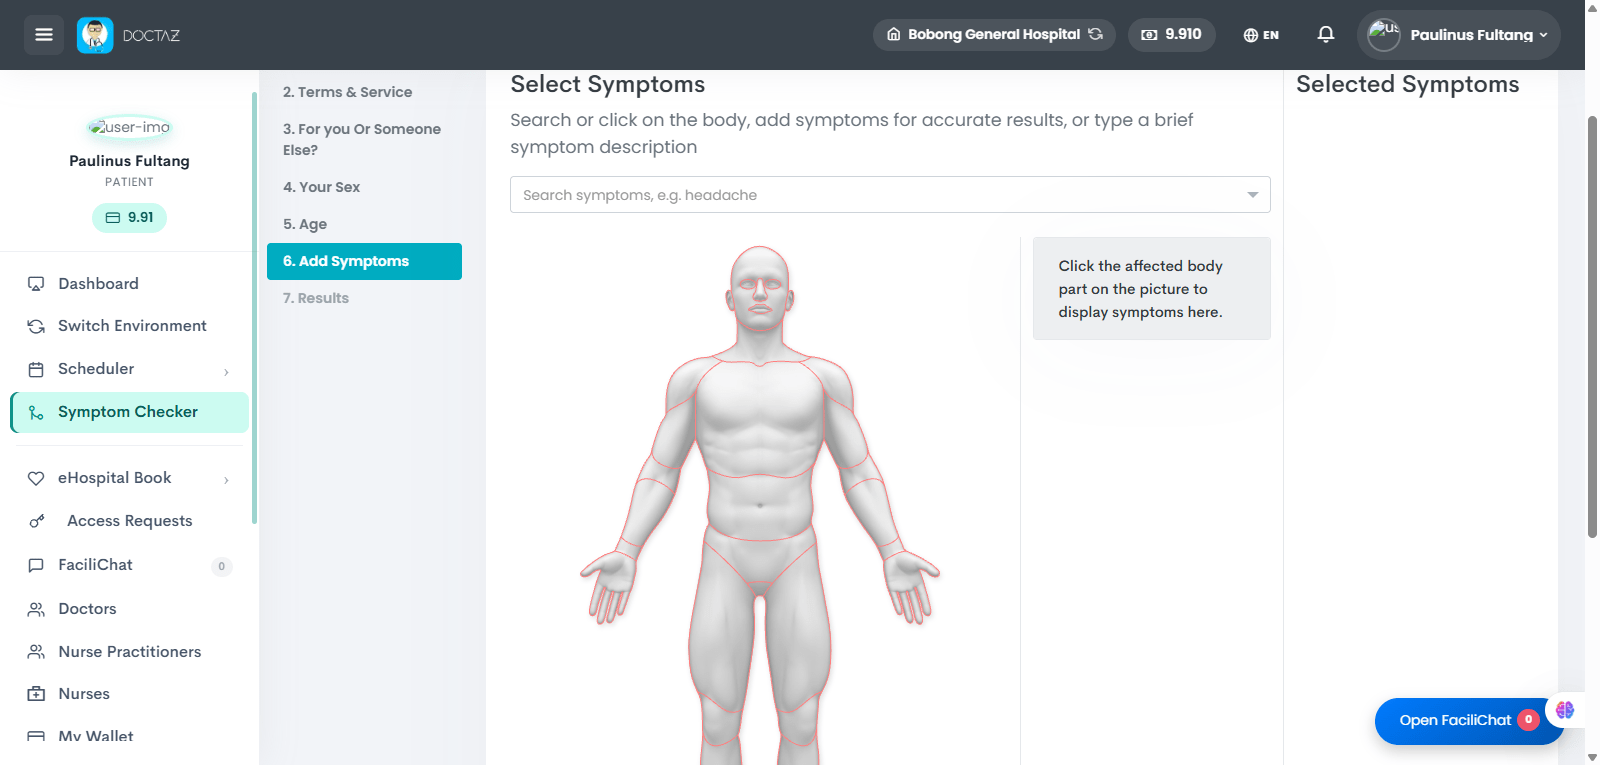Image resolution: width=1600 pixels, height=765 pixels.
Task: Click the 9.91 balance badge under profile
Action: 129,218
